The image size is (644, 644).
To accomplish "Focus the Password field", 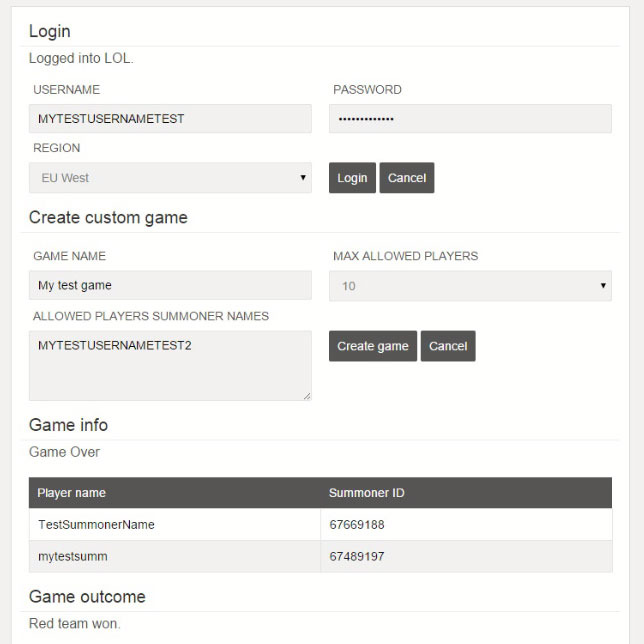I will [x=470, y=119].
